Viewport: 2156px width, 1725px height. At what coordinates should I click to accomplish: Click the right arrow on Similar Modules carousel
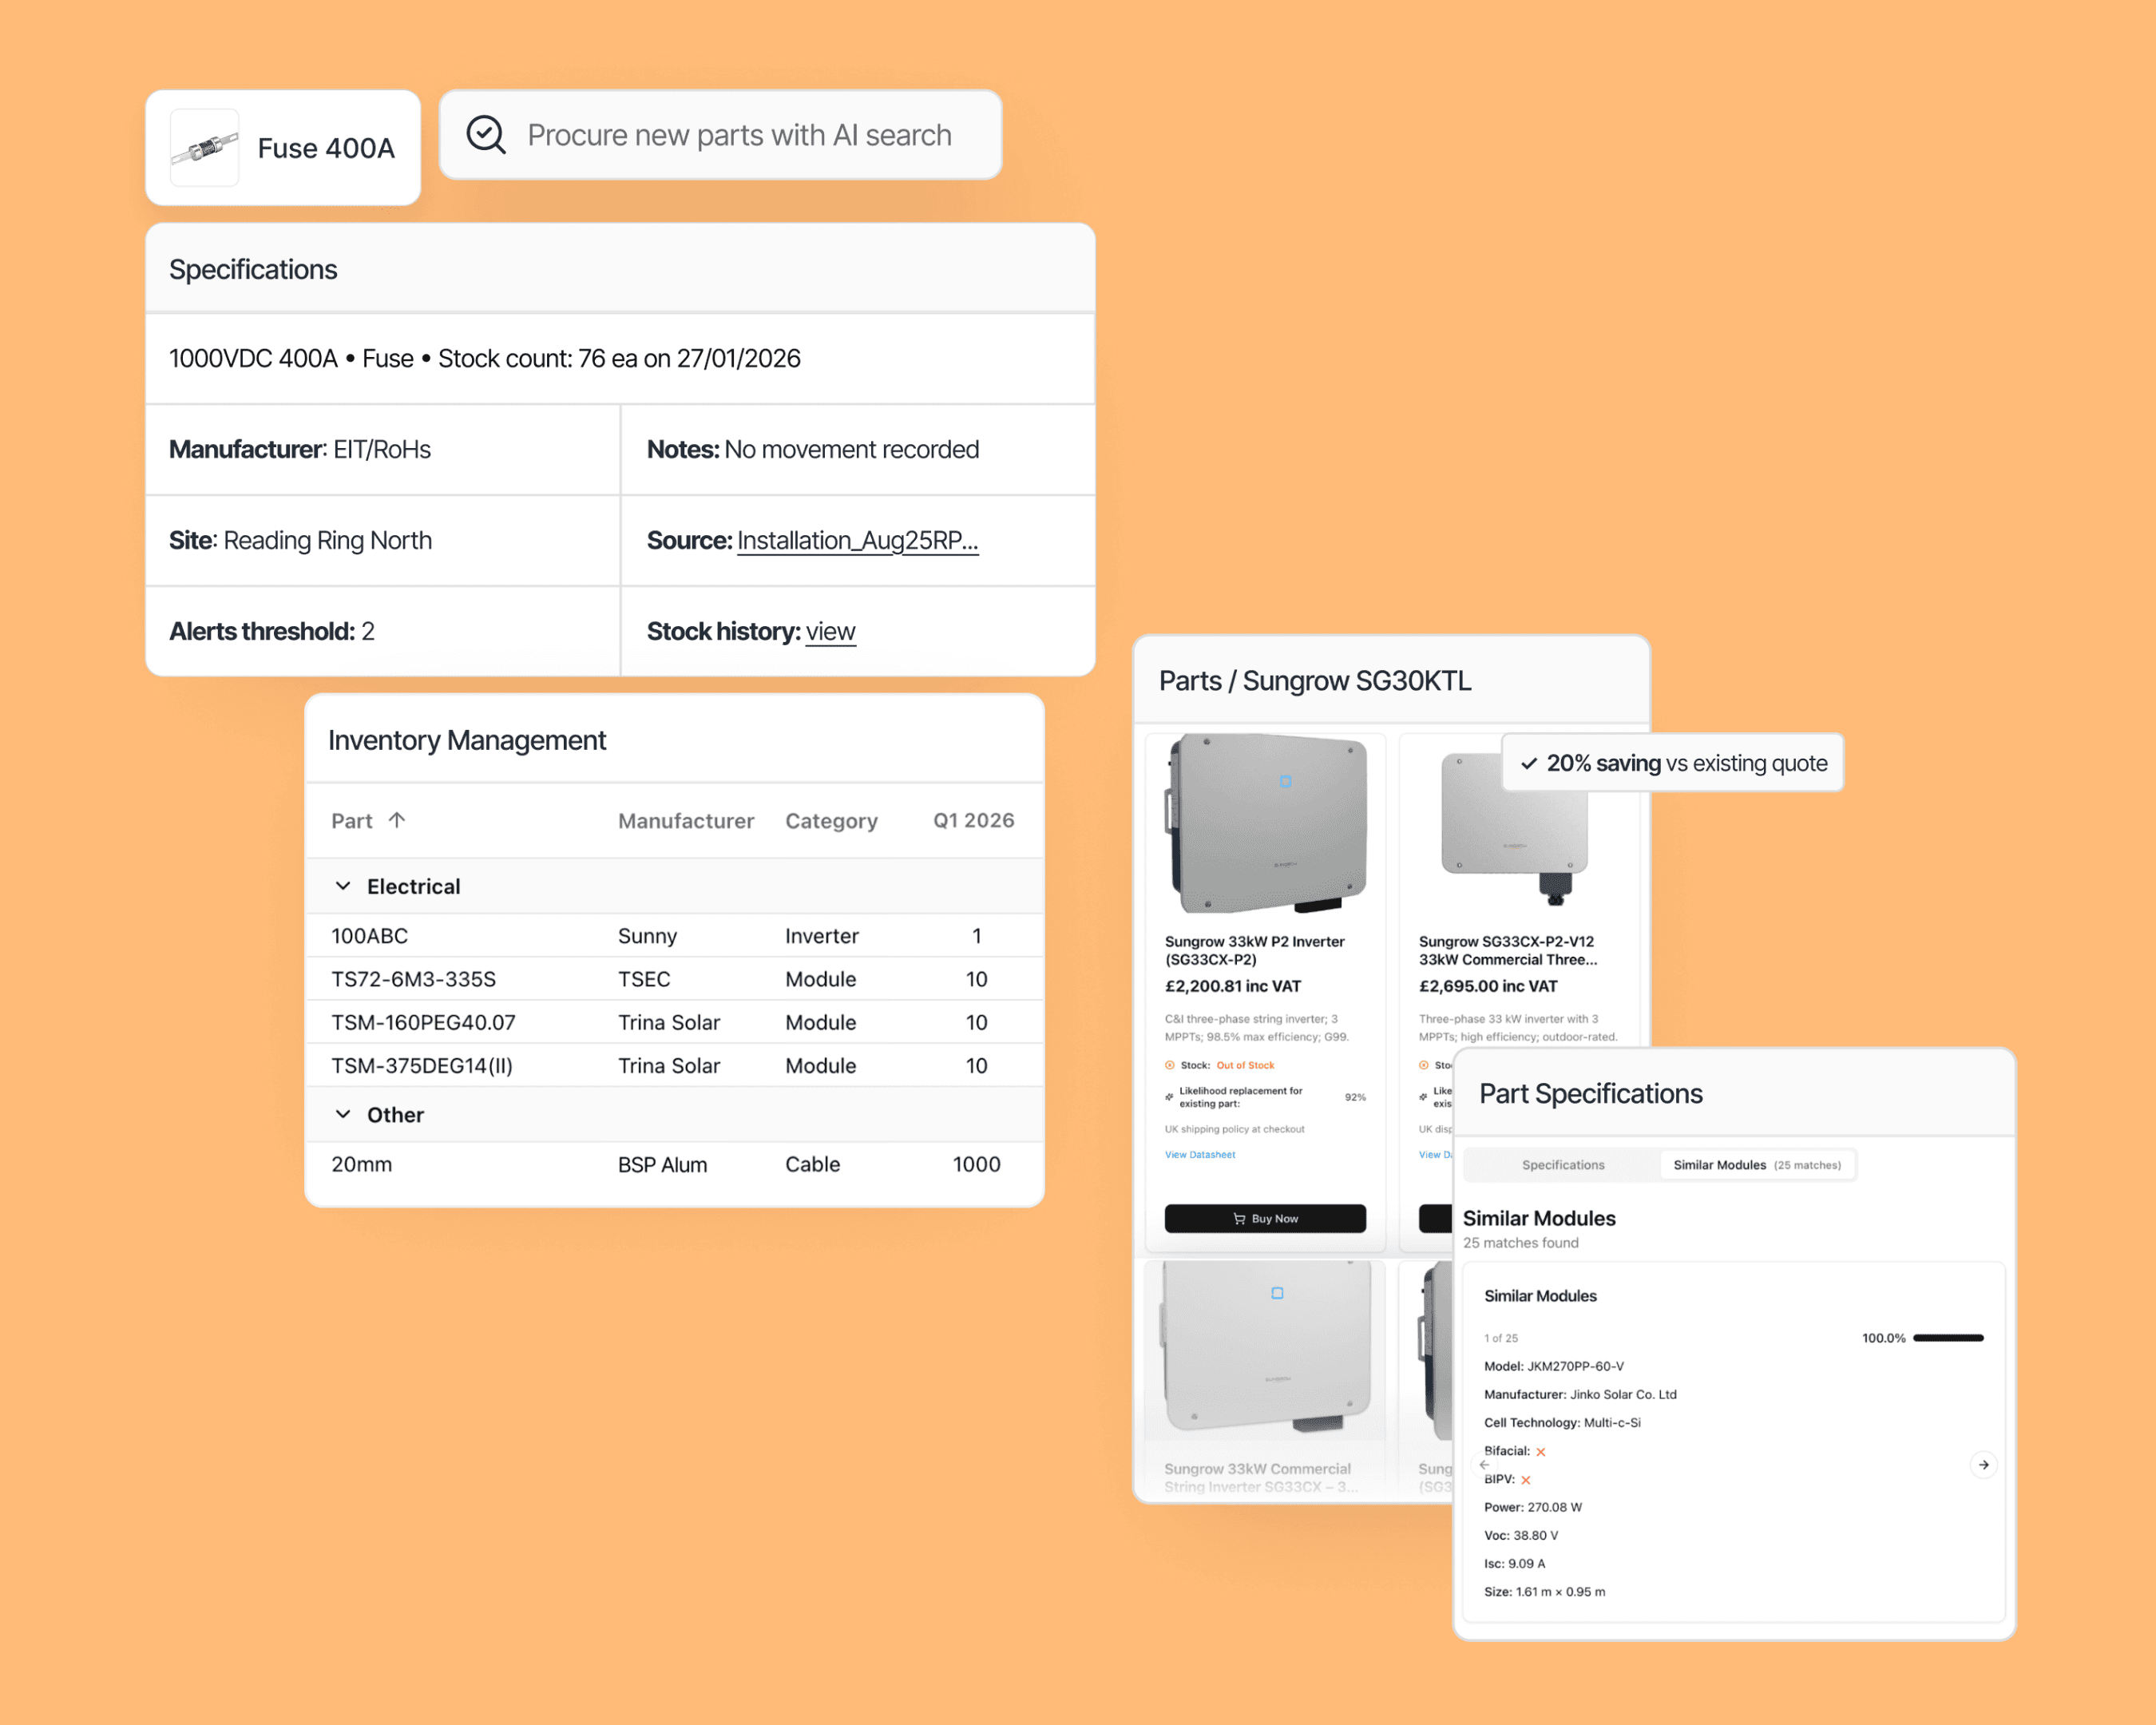(x=1983, y=1464)
